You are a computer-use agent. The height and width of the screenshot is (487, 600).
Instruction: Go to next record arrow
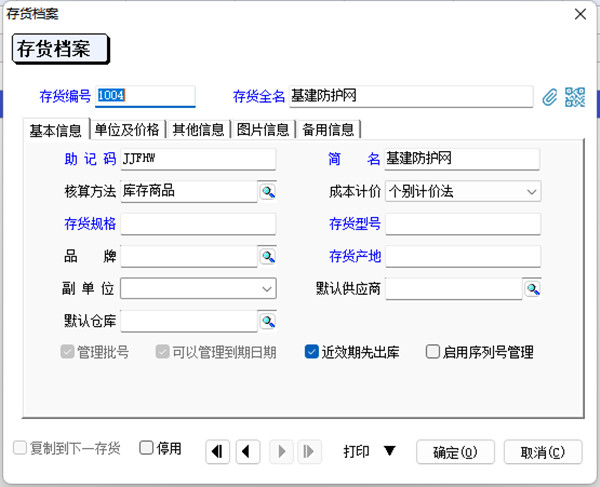[x=281, y=452]
